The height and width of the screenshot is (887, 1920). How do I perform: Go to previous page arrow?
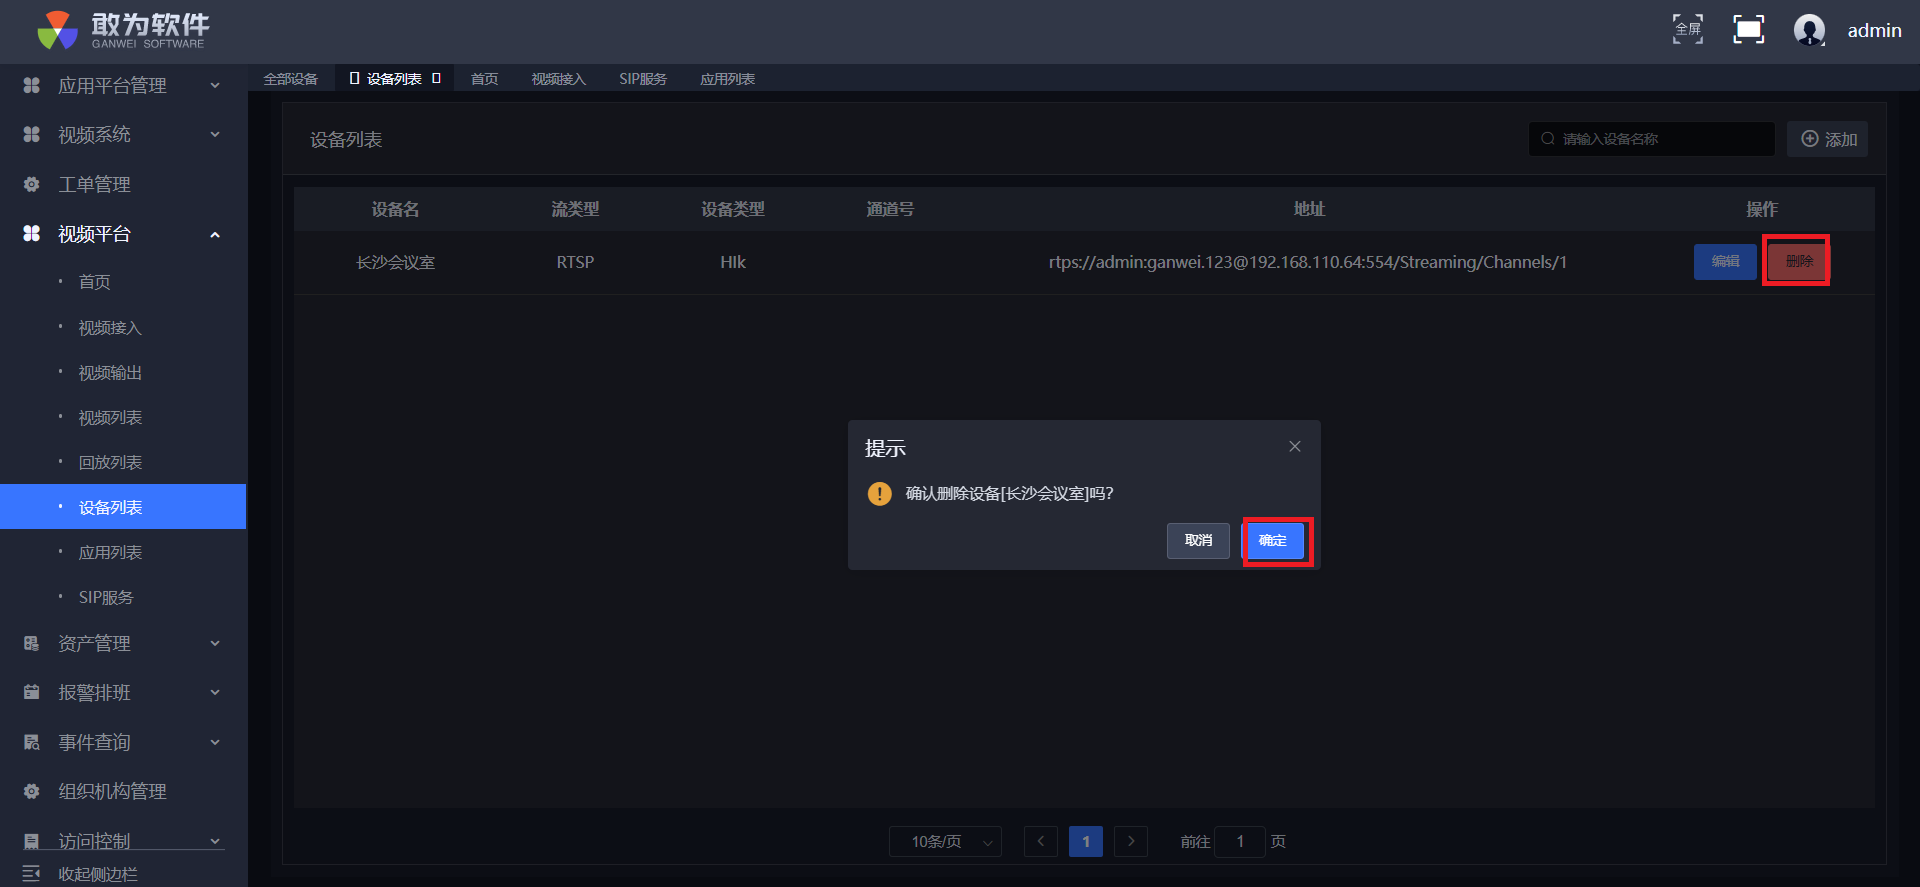(1041, 841)
